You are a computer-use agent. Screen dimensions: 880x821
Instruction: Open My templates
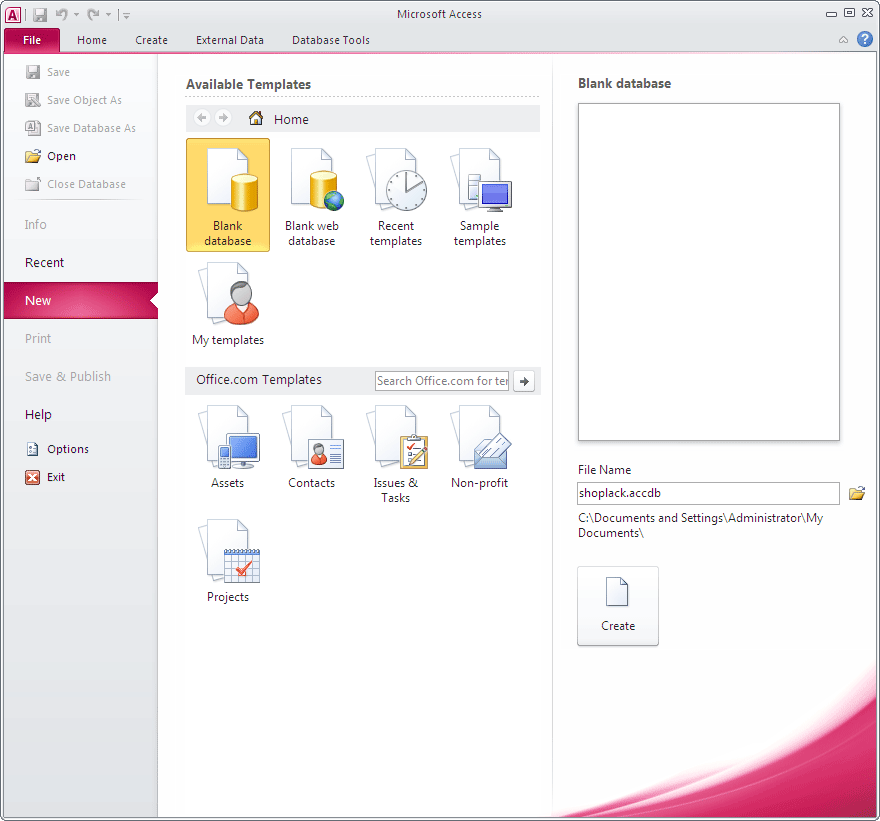pyautogui.click(x=228, y=304)
